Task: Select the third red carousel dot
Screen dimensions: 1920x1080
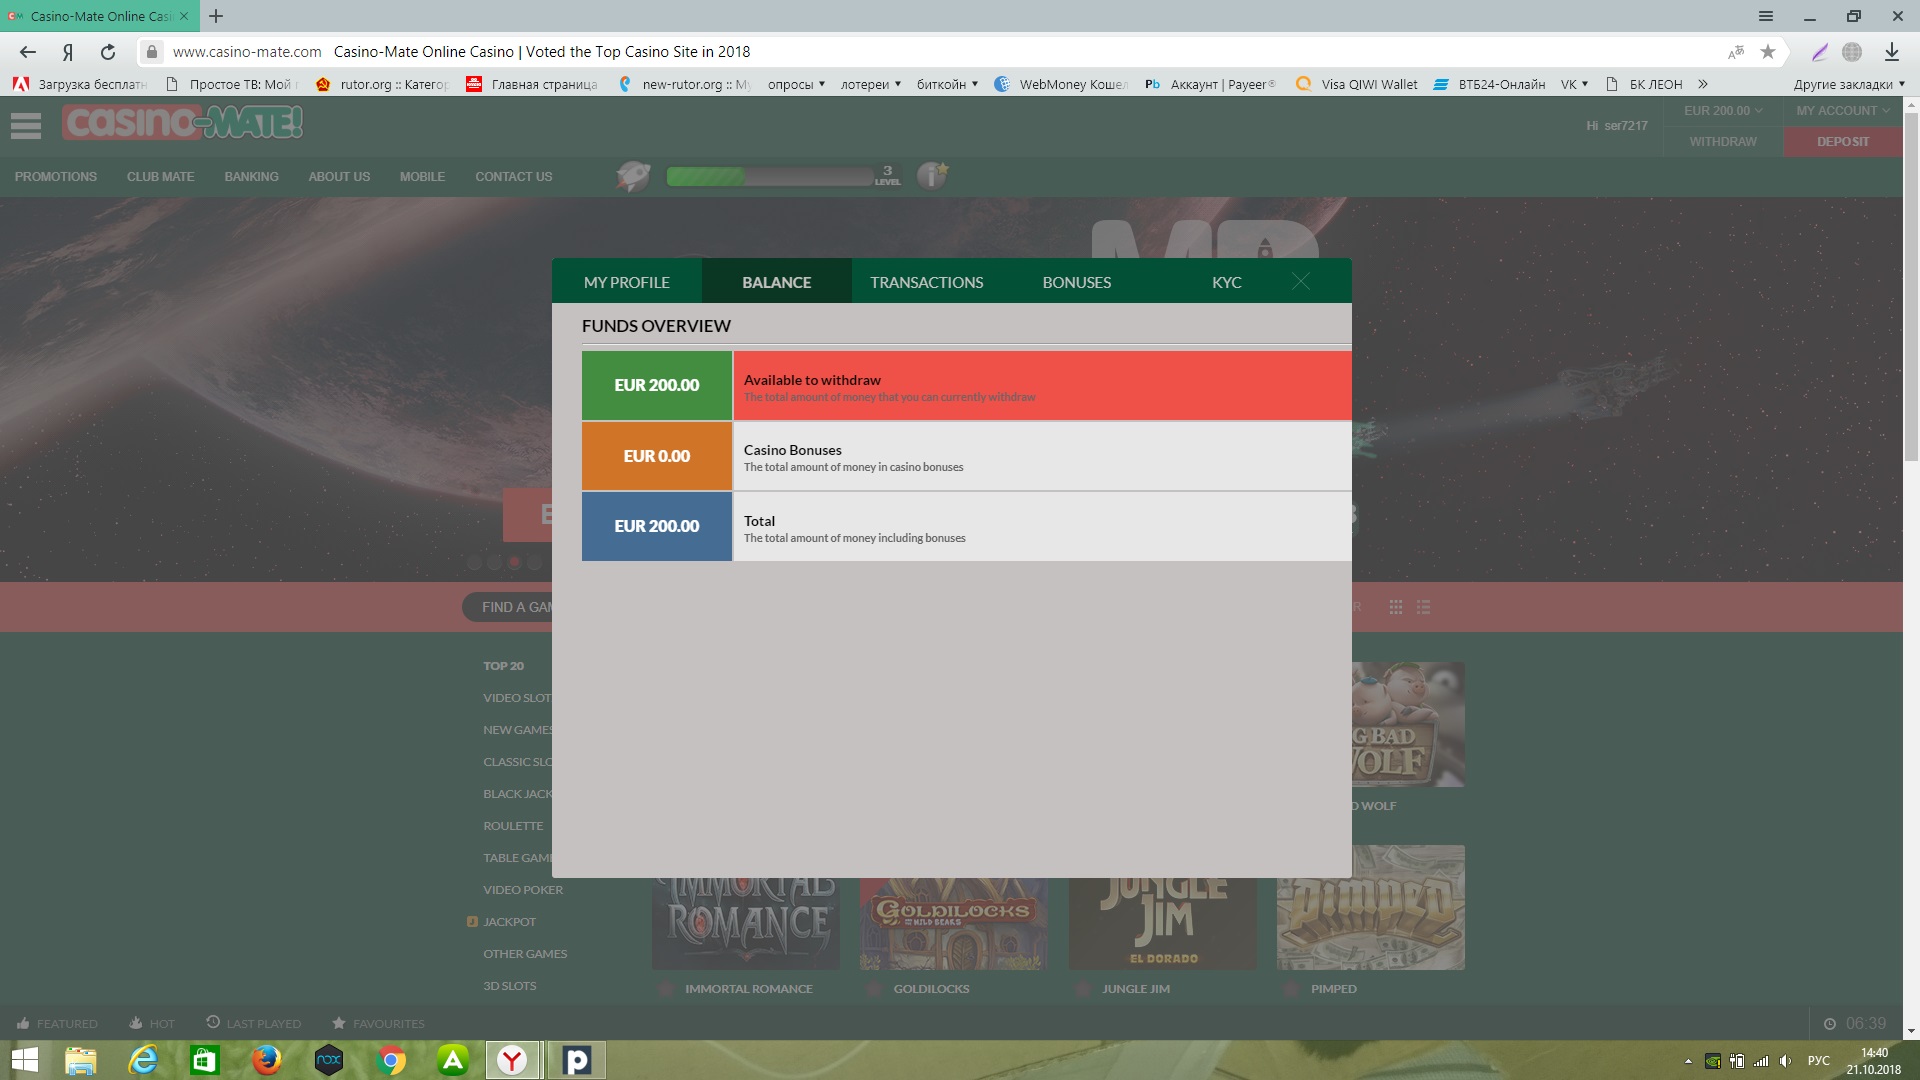Action: (514, 562)
